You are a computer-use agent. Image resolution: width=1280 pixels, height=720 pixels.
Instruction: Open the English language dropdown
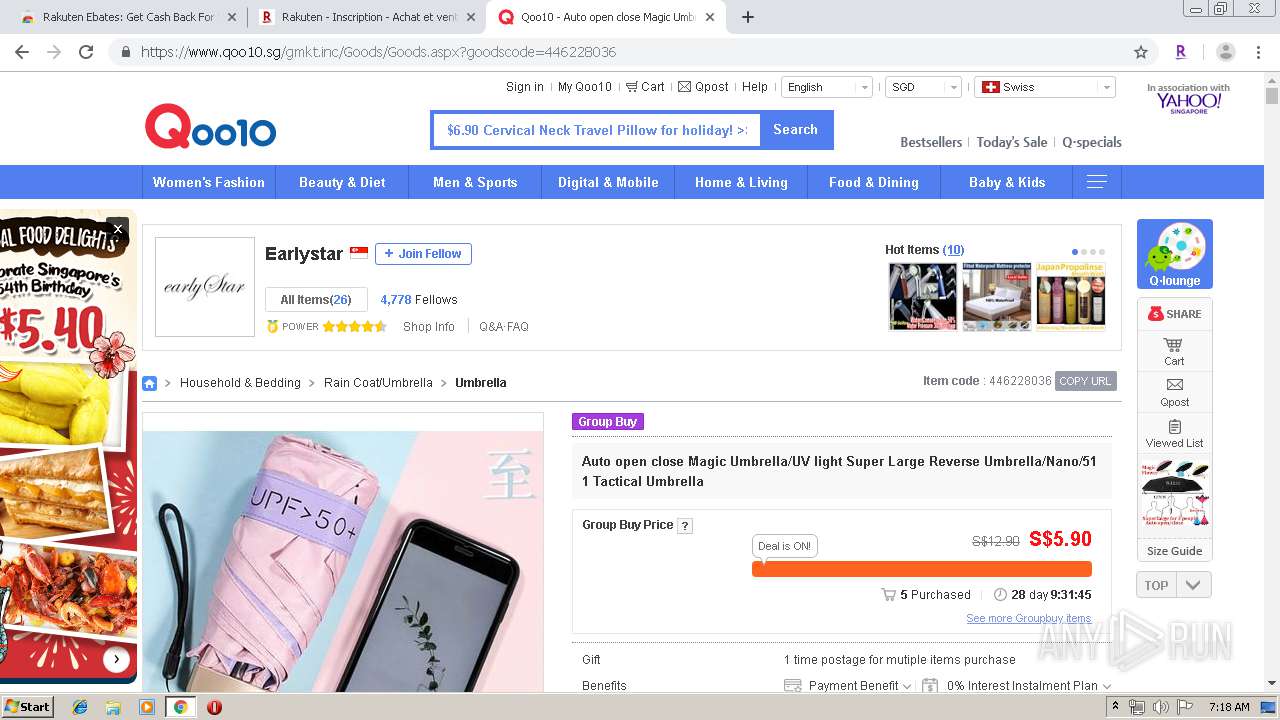pyautogui.click(x=827, y=87)
